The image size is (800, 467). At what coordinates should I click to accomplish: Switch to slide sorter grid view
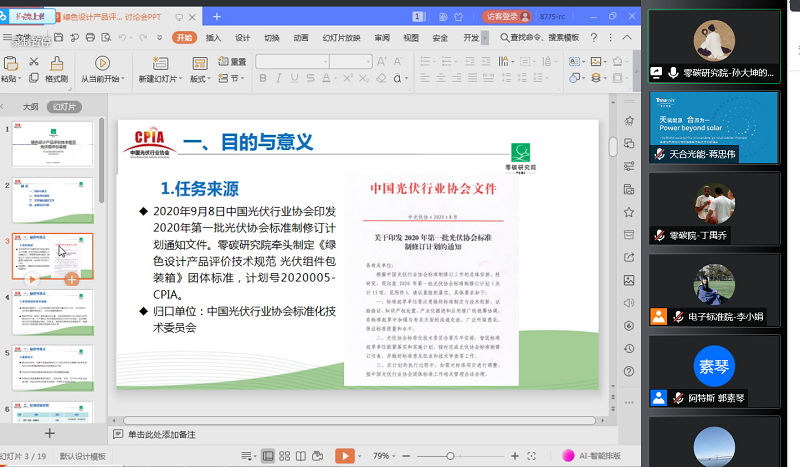[x=285, y=456]
